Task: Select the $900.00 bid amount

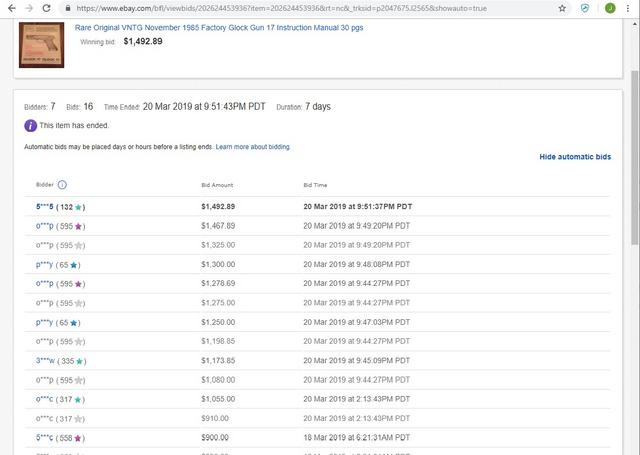Action: pyautogui.click(x=215, y=437)
